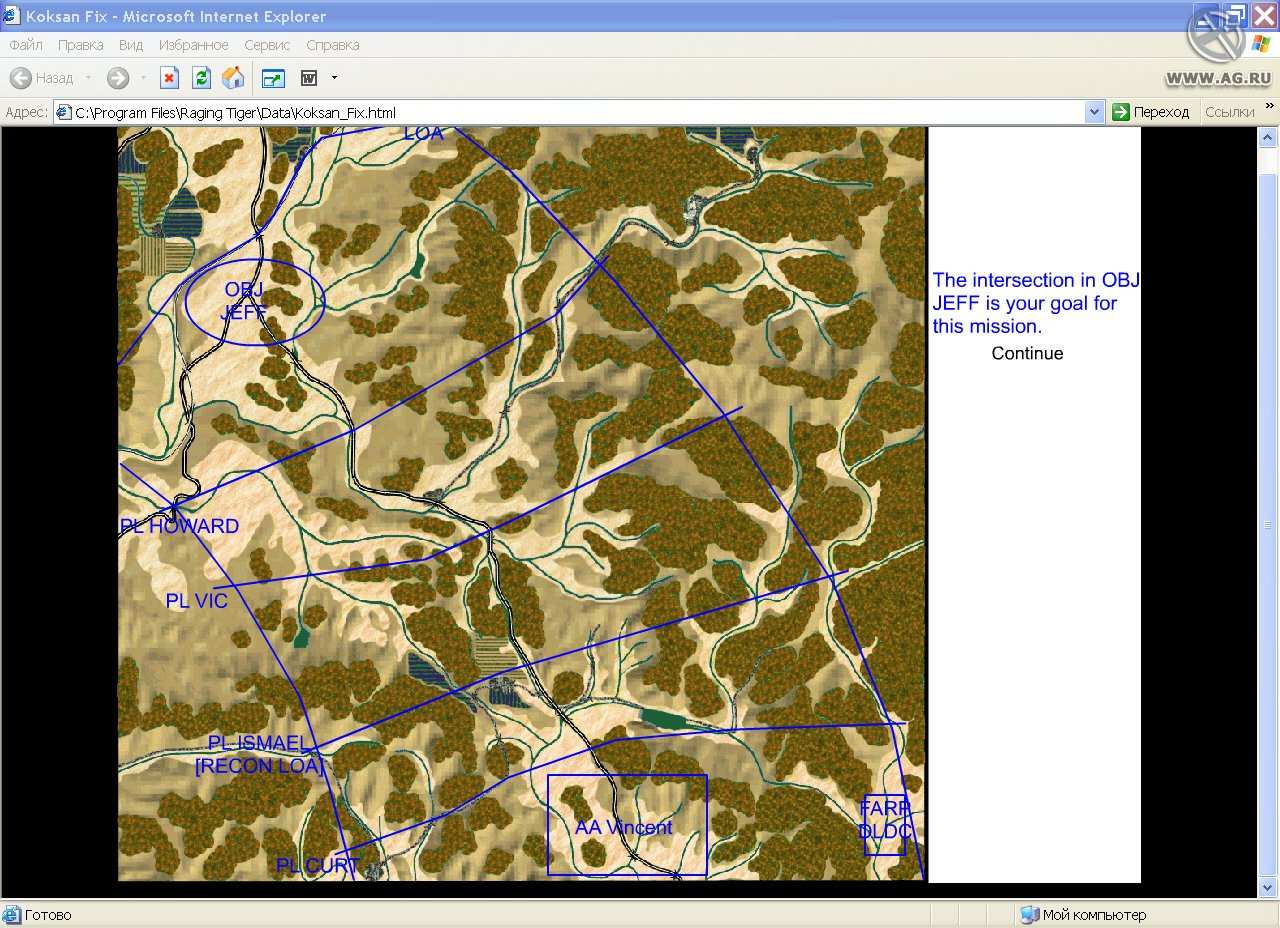
Task: Click the [RECON LOA] map label
Action: coord(260,767)
